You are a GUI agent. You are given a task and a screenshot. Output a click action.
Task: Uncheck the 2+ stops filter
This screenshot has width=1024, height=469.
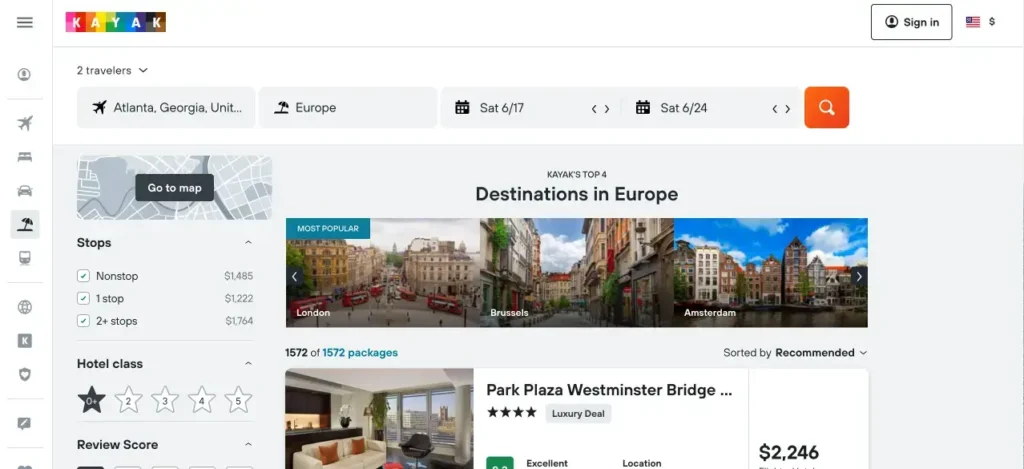click(83, 321)
